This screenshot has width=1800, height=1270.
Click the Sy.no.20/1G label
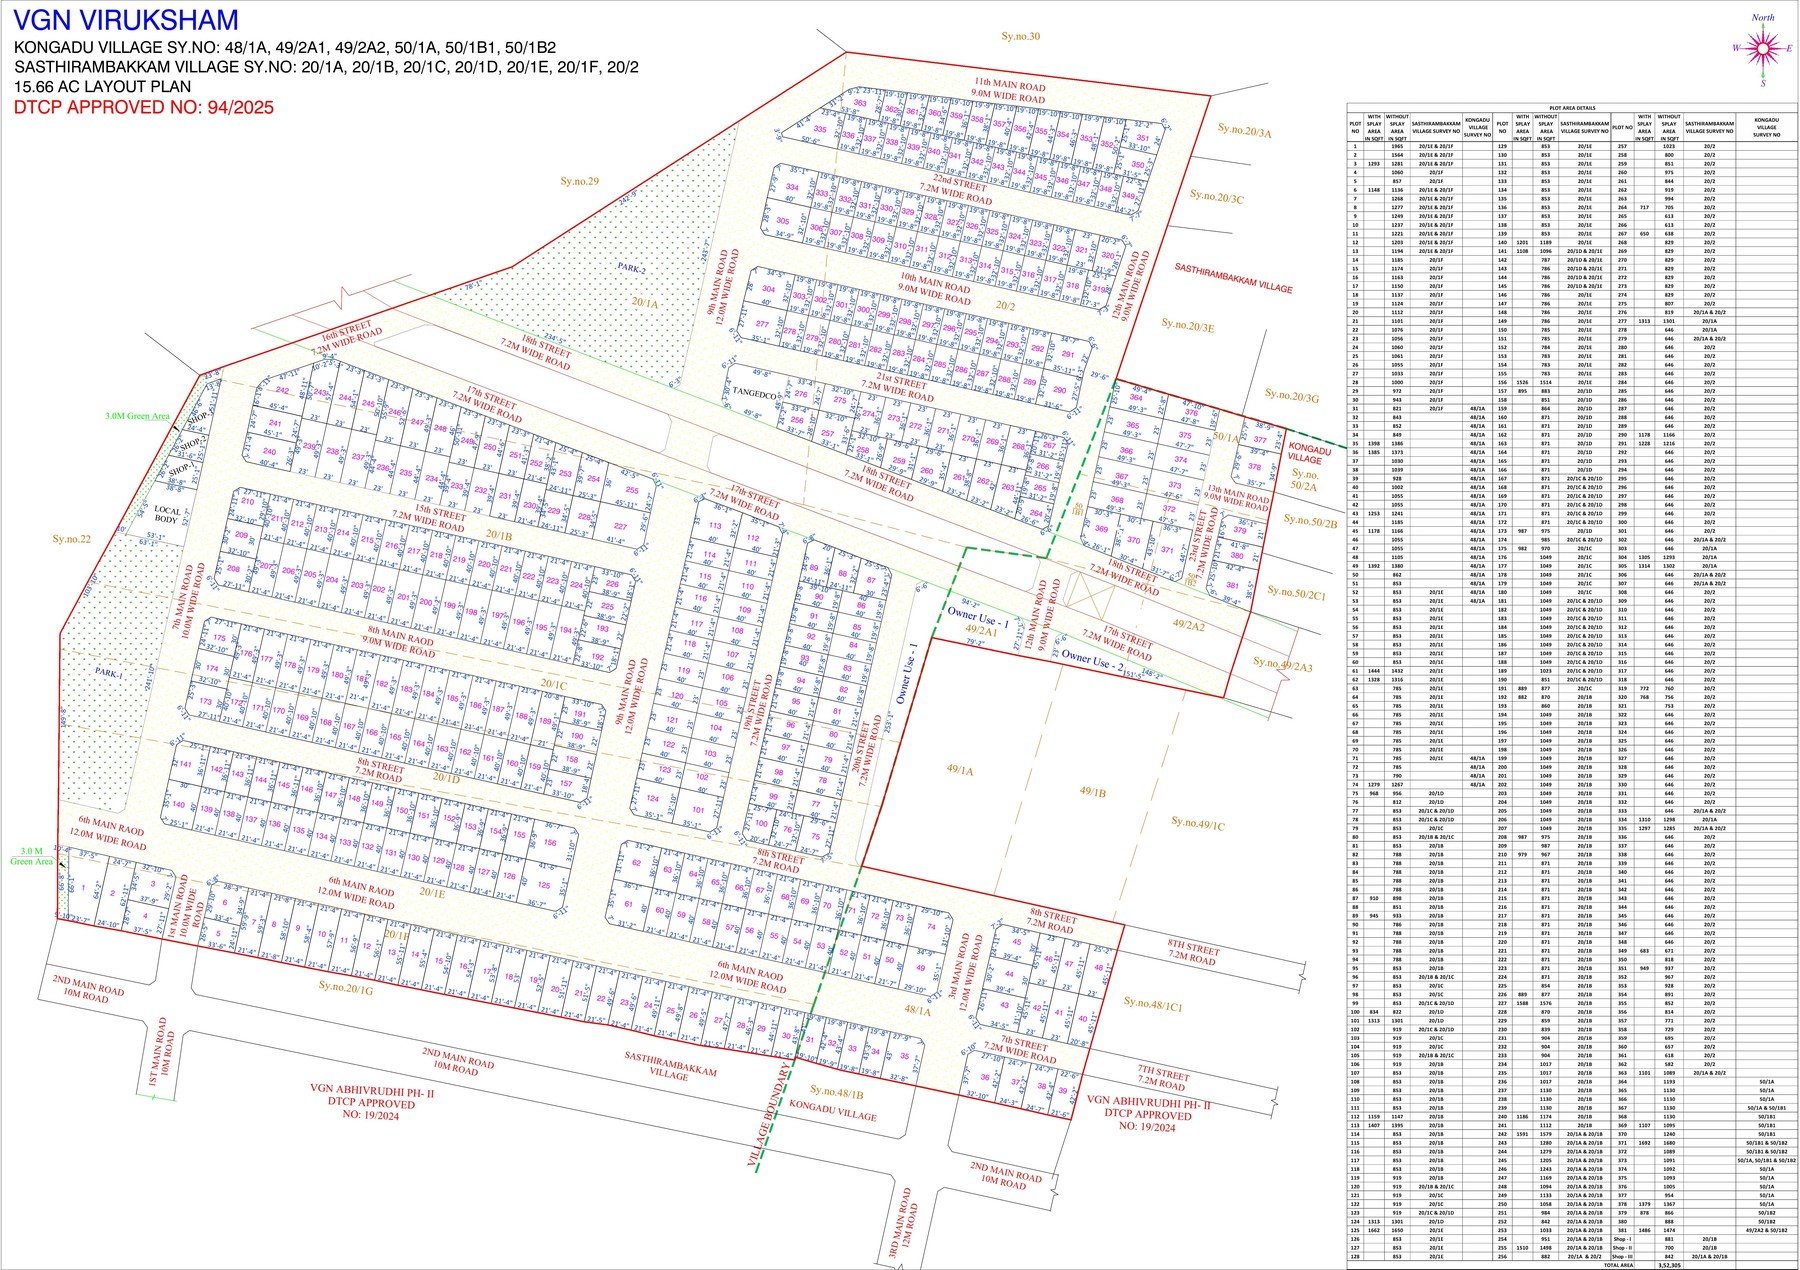(x=346, y=987)
